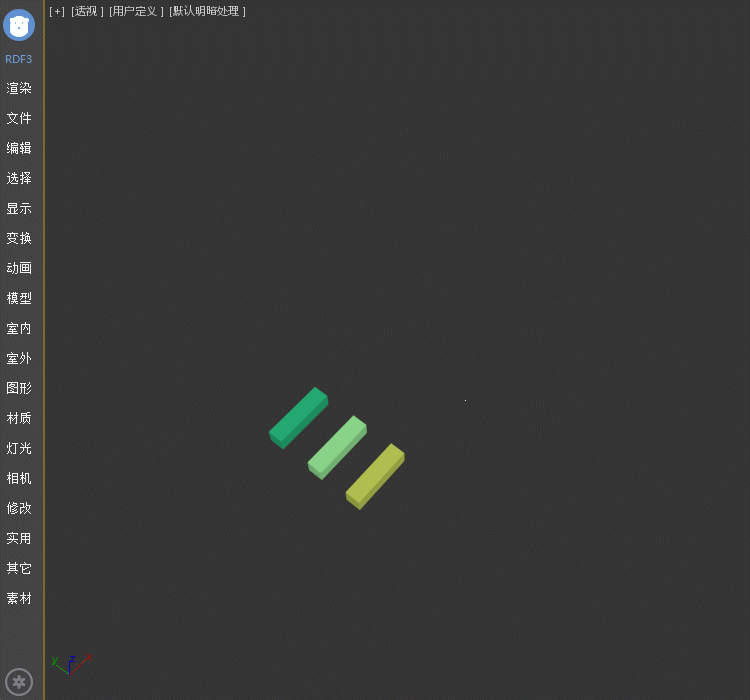Open the [默认明暗处理] shading menu

(207, 11)
